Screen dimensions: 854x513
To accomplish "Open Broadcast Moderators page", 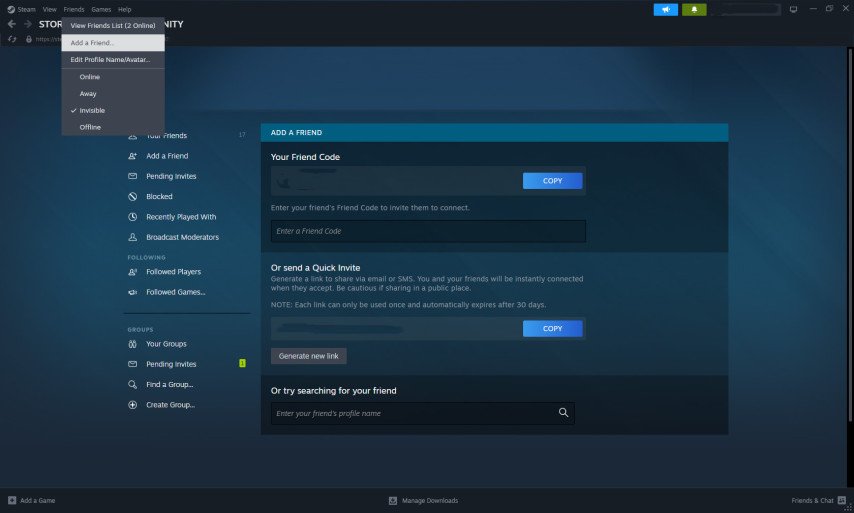I will pyautogui.click(x=182, y=237).
